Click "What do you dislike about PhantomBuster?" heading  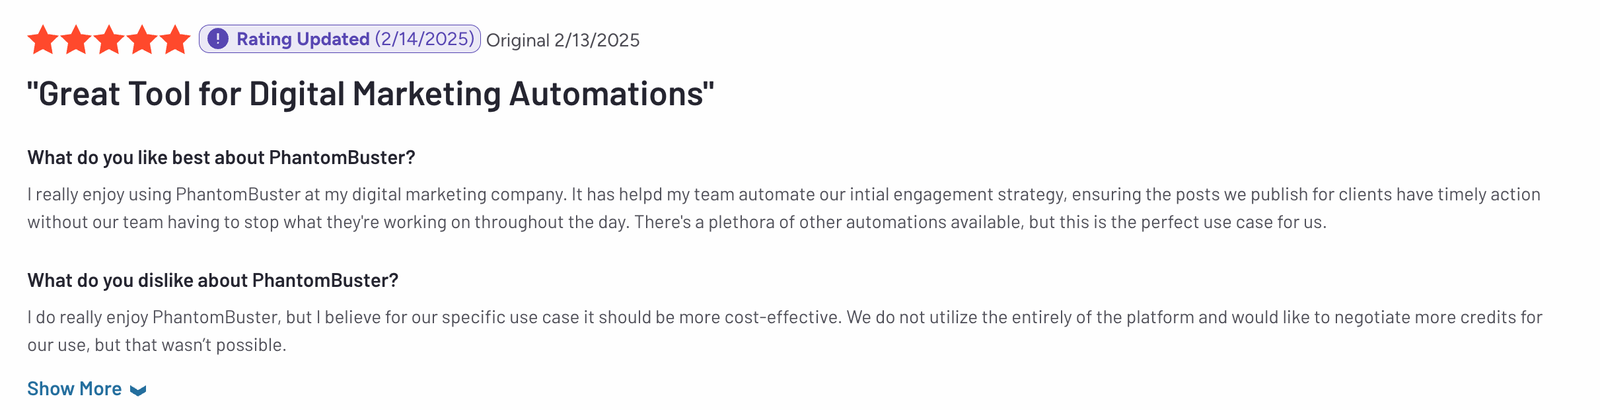[213, 281]
